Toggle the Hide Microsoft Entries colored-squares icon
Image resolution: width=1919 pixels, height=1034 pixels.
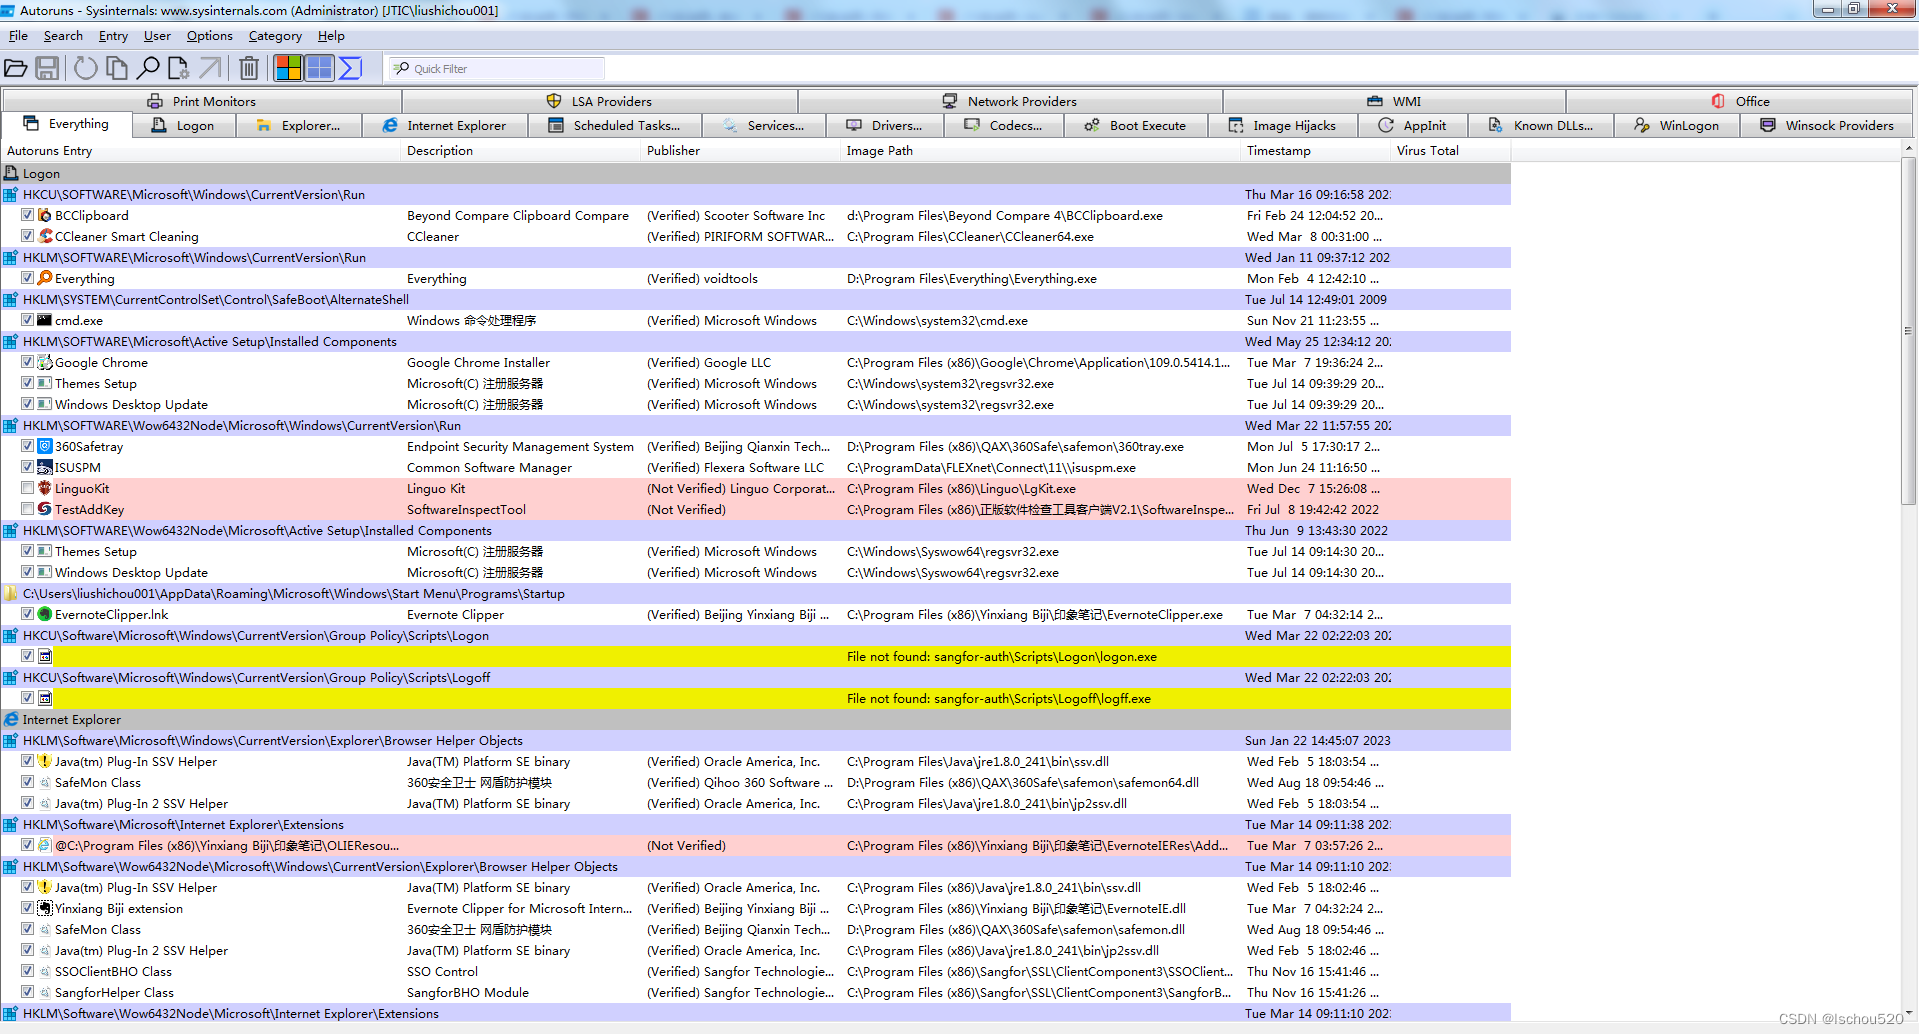click(x=288, y=68)
